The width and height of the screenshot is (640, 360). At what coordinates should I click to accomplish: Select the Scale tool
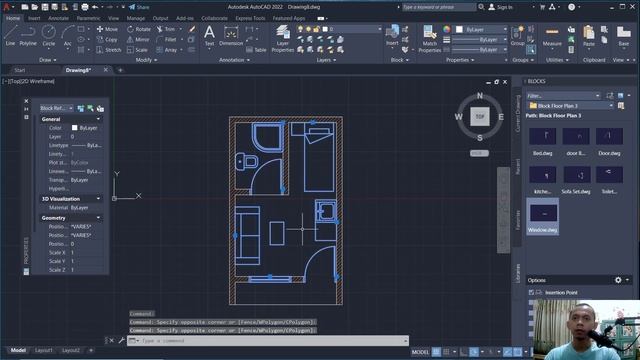coord(137,50)
